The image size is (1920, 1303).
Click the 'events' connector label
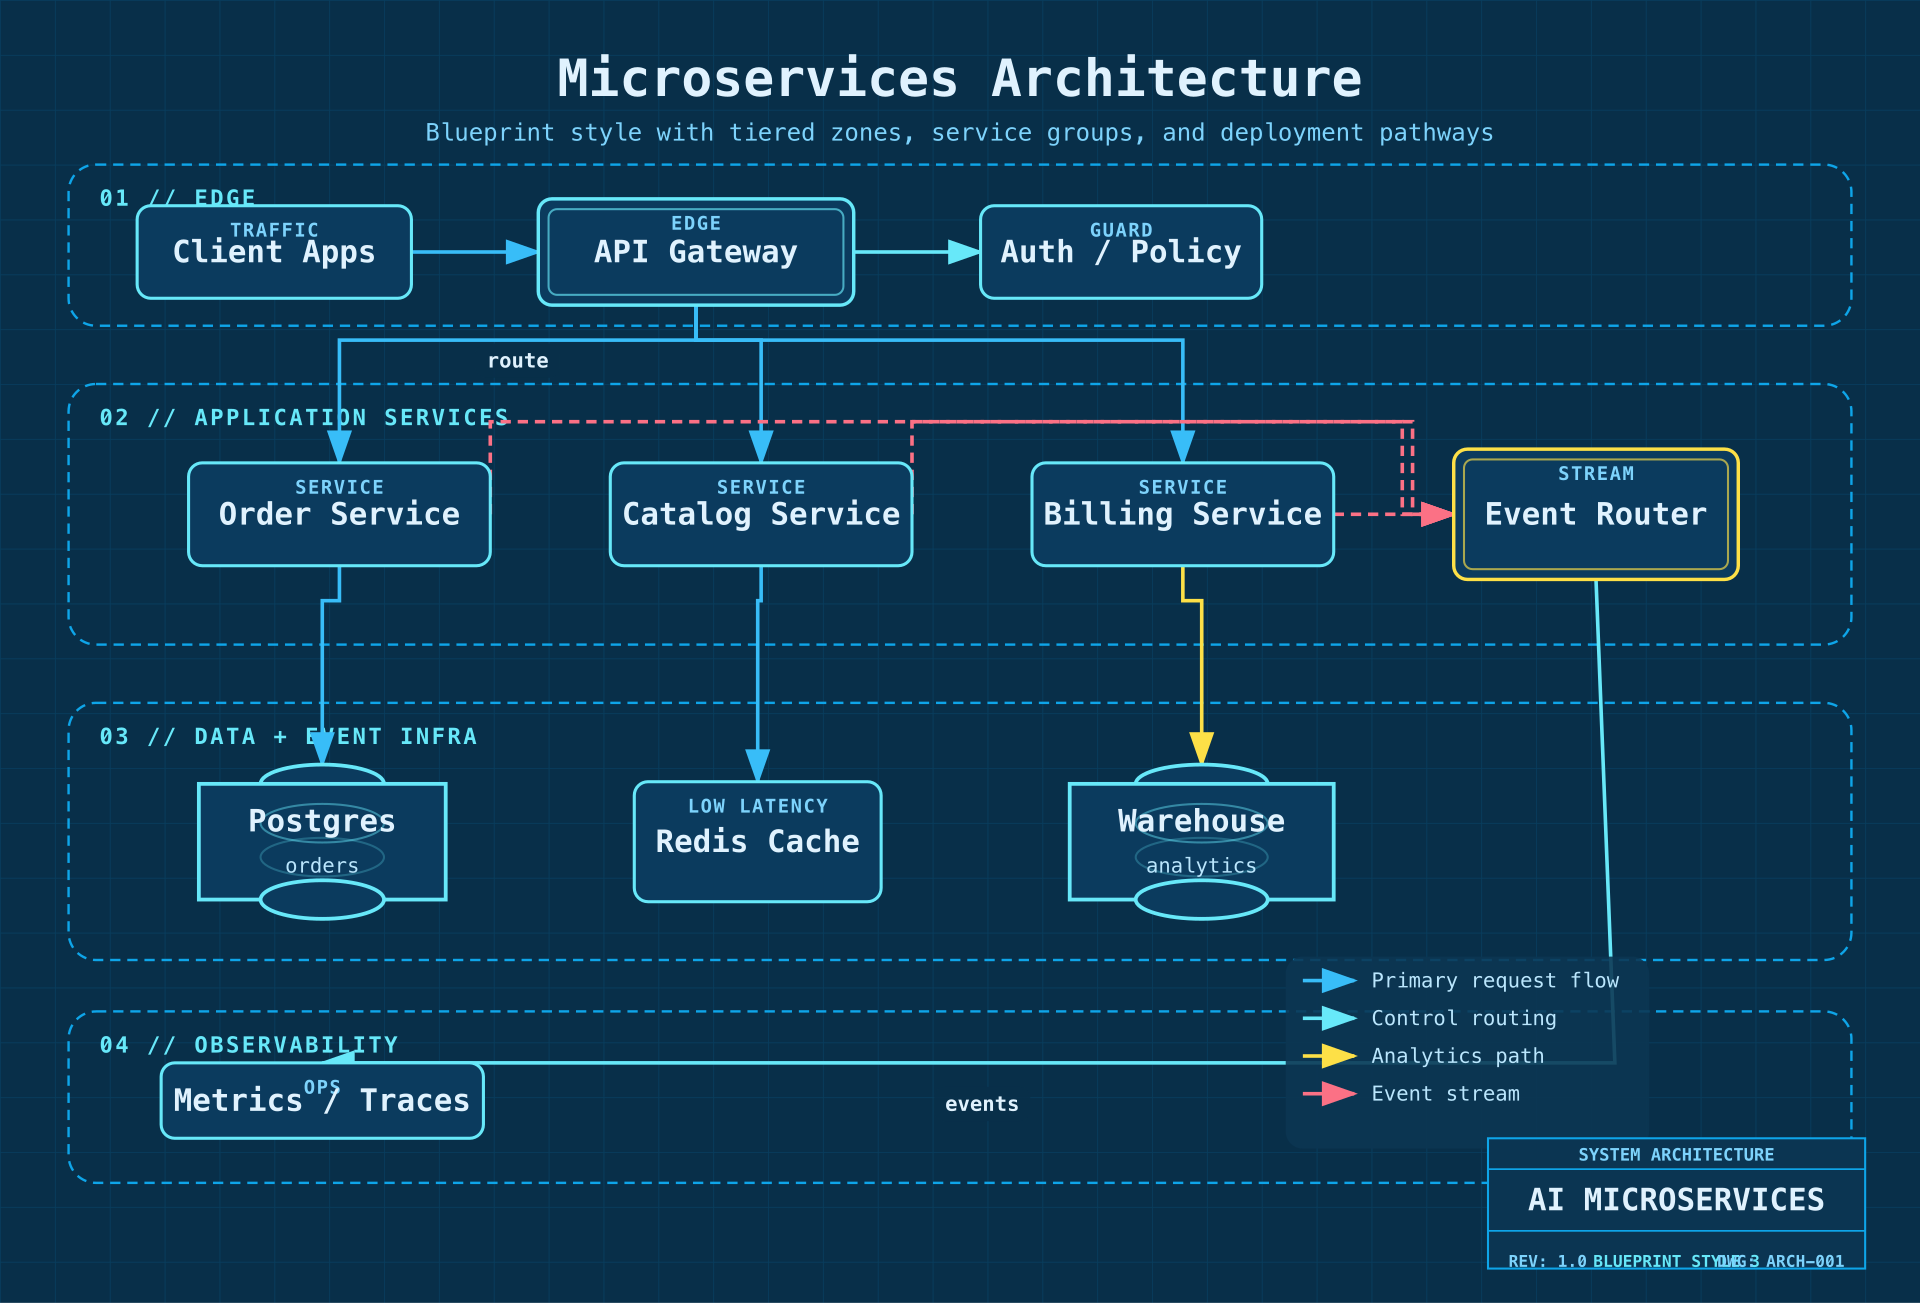(x=981, y=1104)
